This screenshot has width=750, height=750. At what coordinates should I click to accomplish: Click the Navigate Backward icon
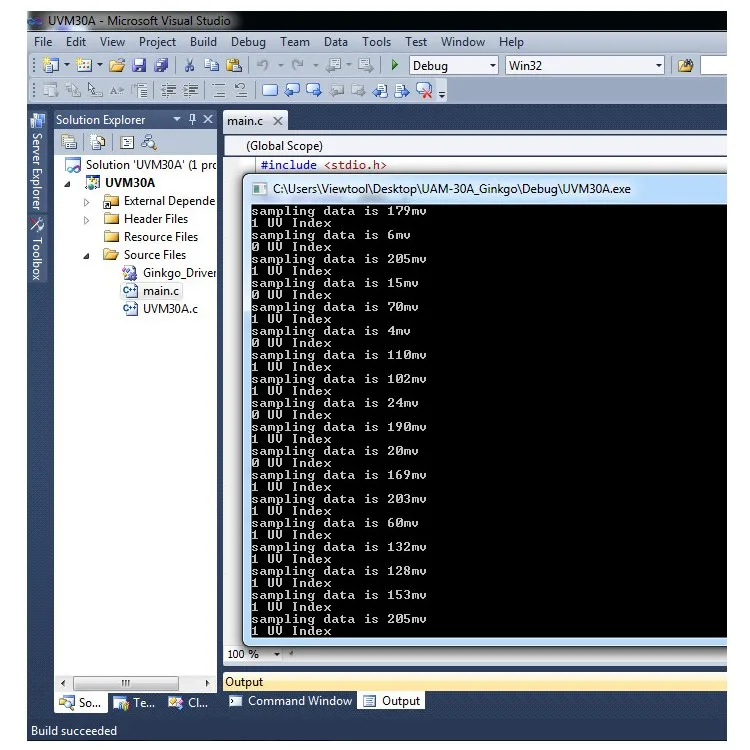coord(333,65)
